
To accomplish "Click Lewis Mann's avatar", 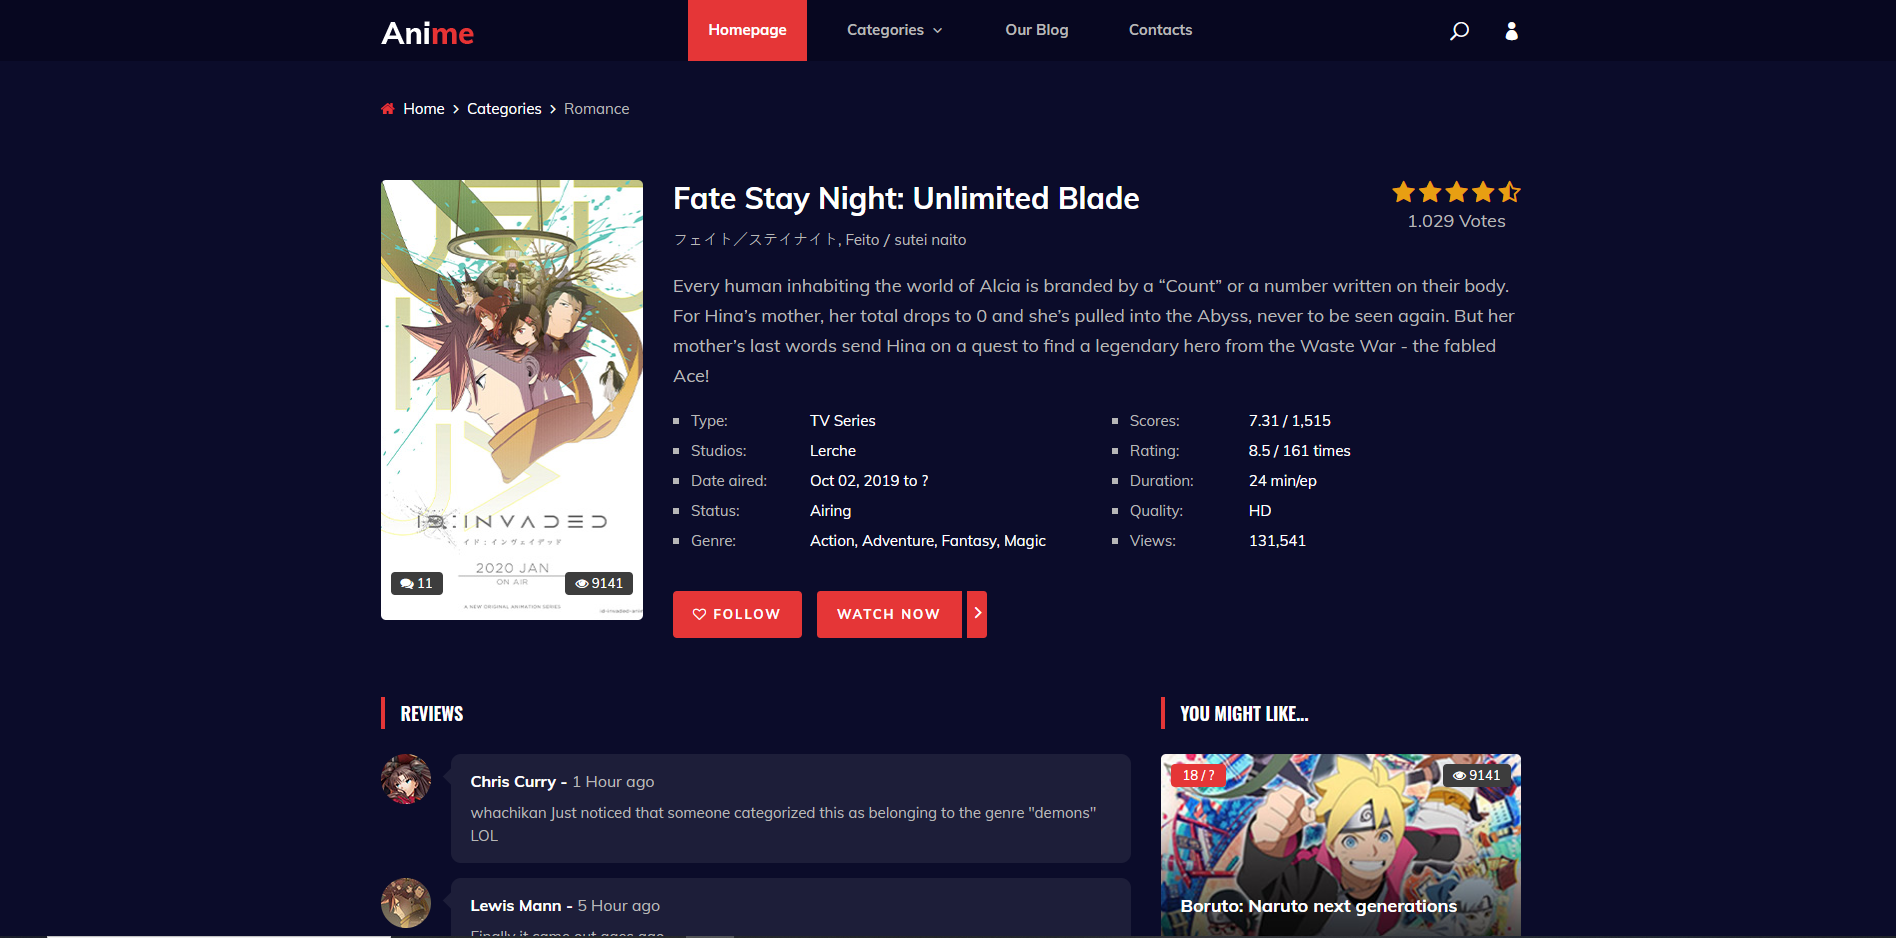I will 406,903.
